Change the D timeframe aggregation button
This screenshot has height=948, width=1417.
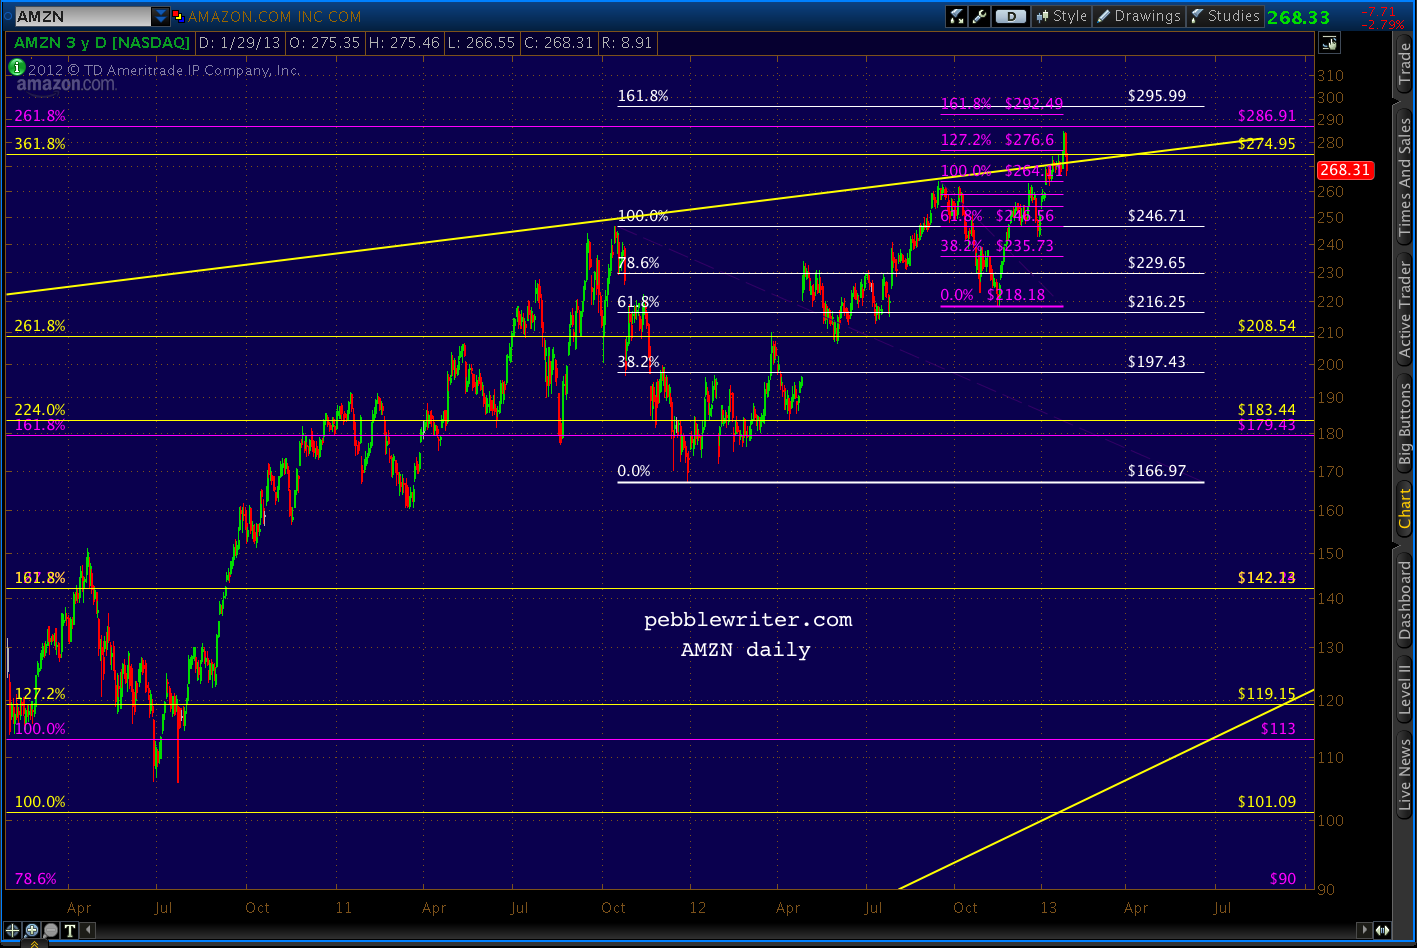click(x=1012, y=16)
